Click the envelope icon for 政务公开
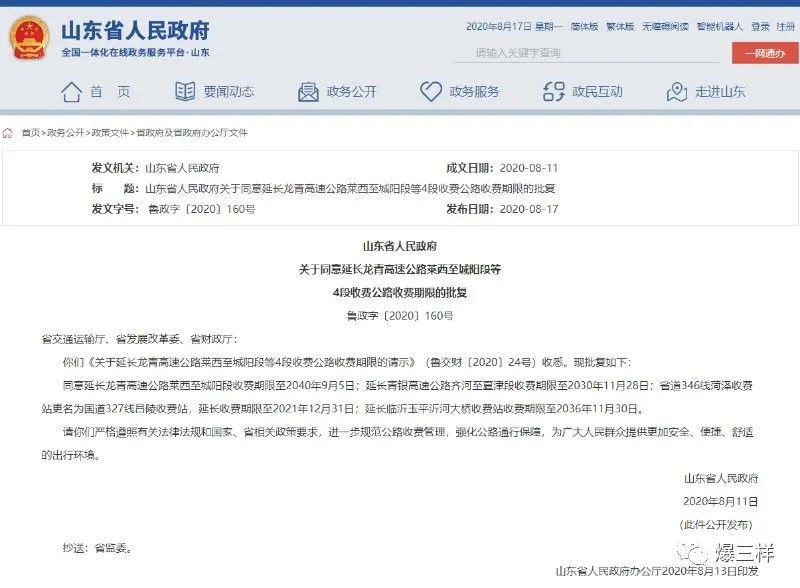This screenshot has width=800, height=588. click(x=308, y=92)
